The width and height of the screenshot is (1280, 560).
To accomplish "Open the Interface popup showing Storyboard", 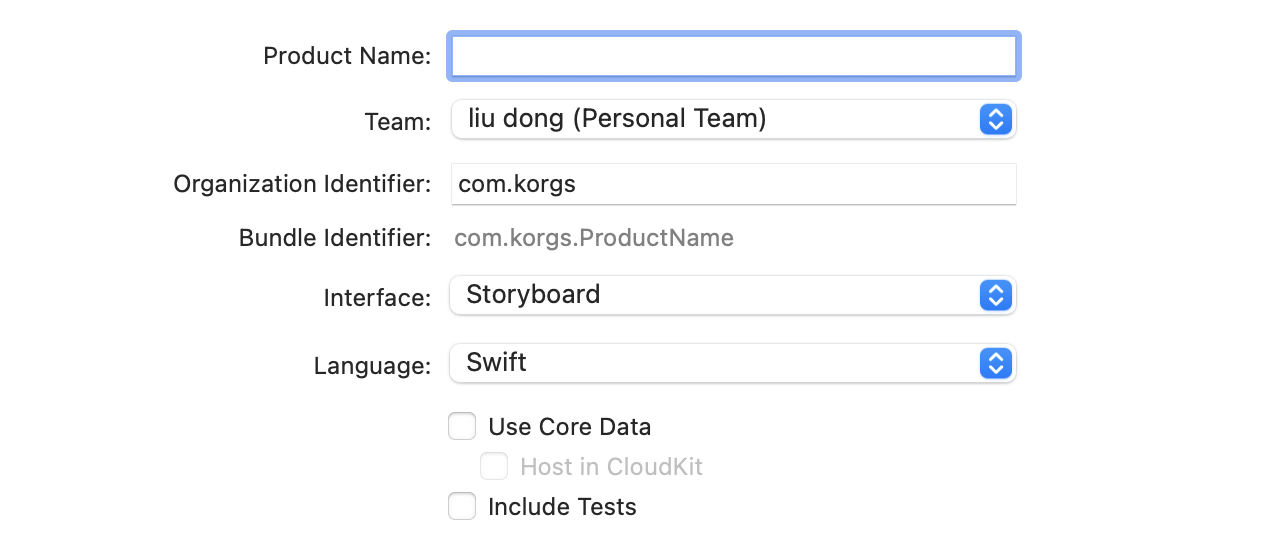I will [x=714, y=295].
